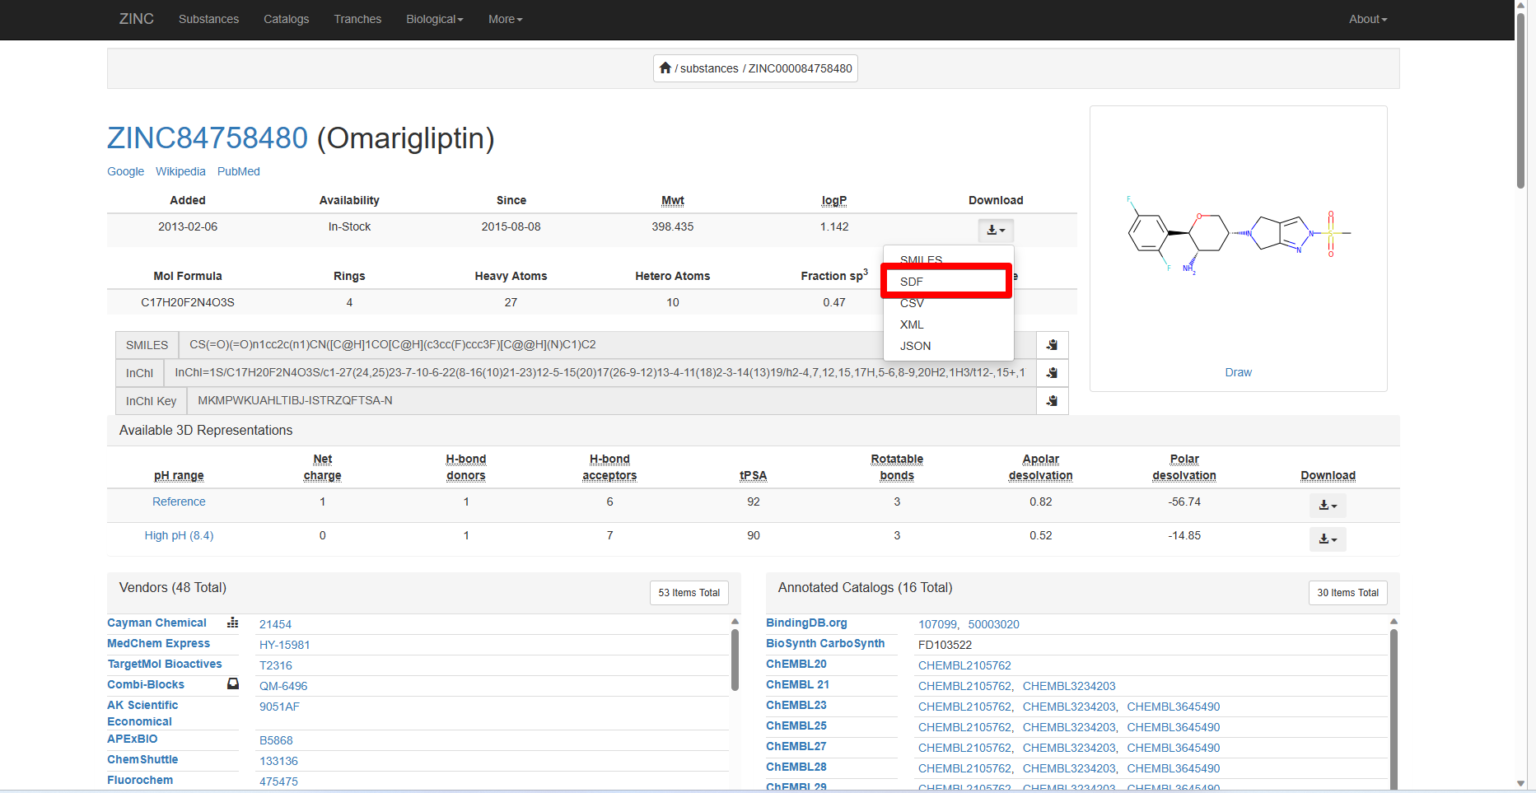Copy the SMILES string using its clipboard icon
Screen dimensions: 1536x793
(1052, 344)
